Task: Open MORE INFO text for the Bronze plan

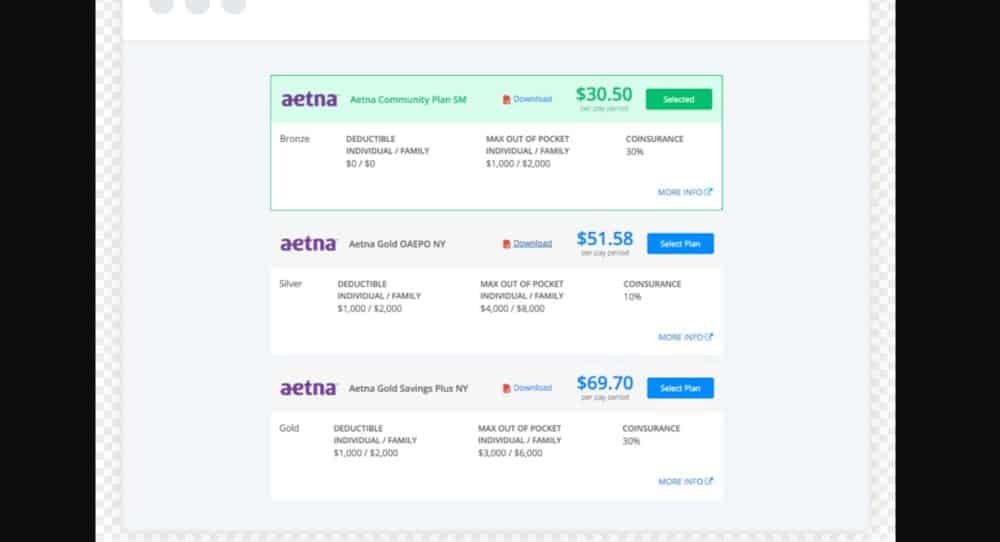Action: coord(680,192)
